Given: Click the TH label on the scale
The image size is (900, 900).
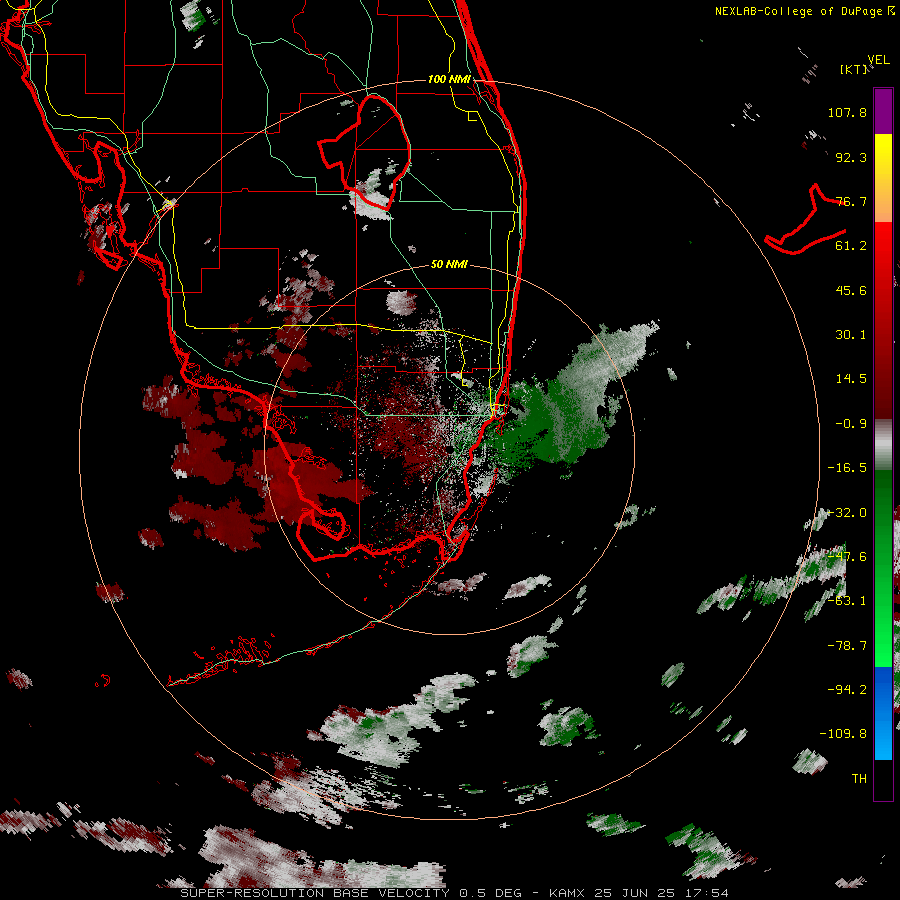Looking at the screenshot, I should pyautogui.click(x=859, y=778).
